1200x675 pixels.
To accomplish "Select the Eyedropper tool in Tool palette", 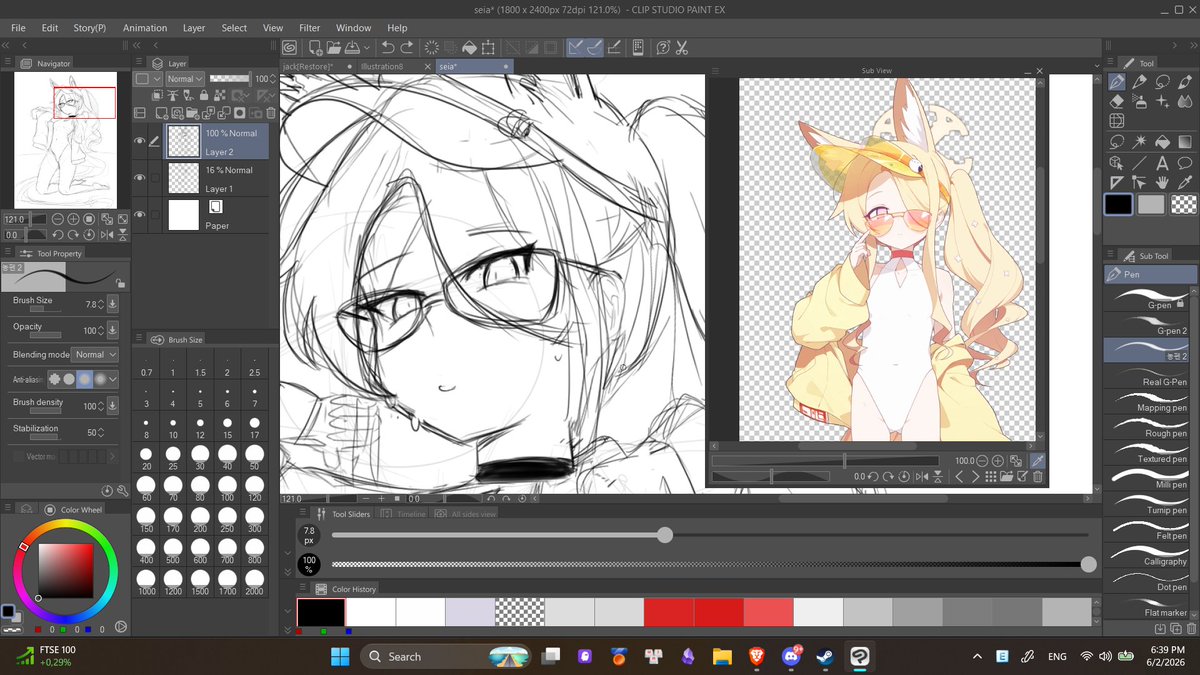I will coord(1185,183).
